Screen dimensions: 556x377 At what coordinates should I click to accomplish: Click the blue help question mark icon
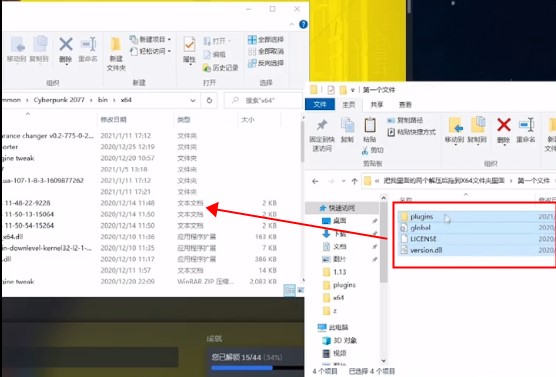304,24
